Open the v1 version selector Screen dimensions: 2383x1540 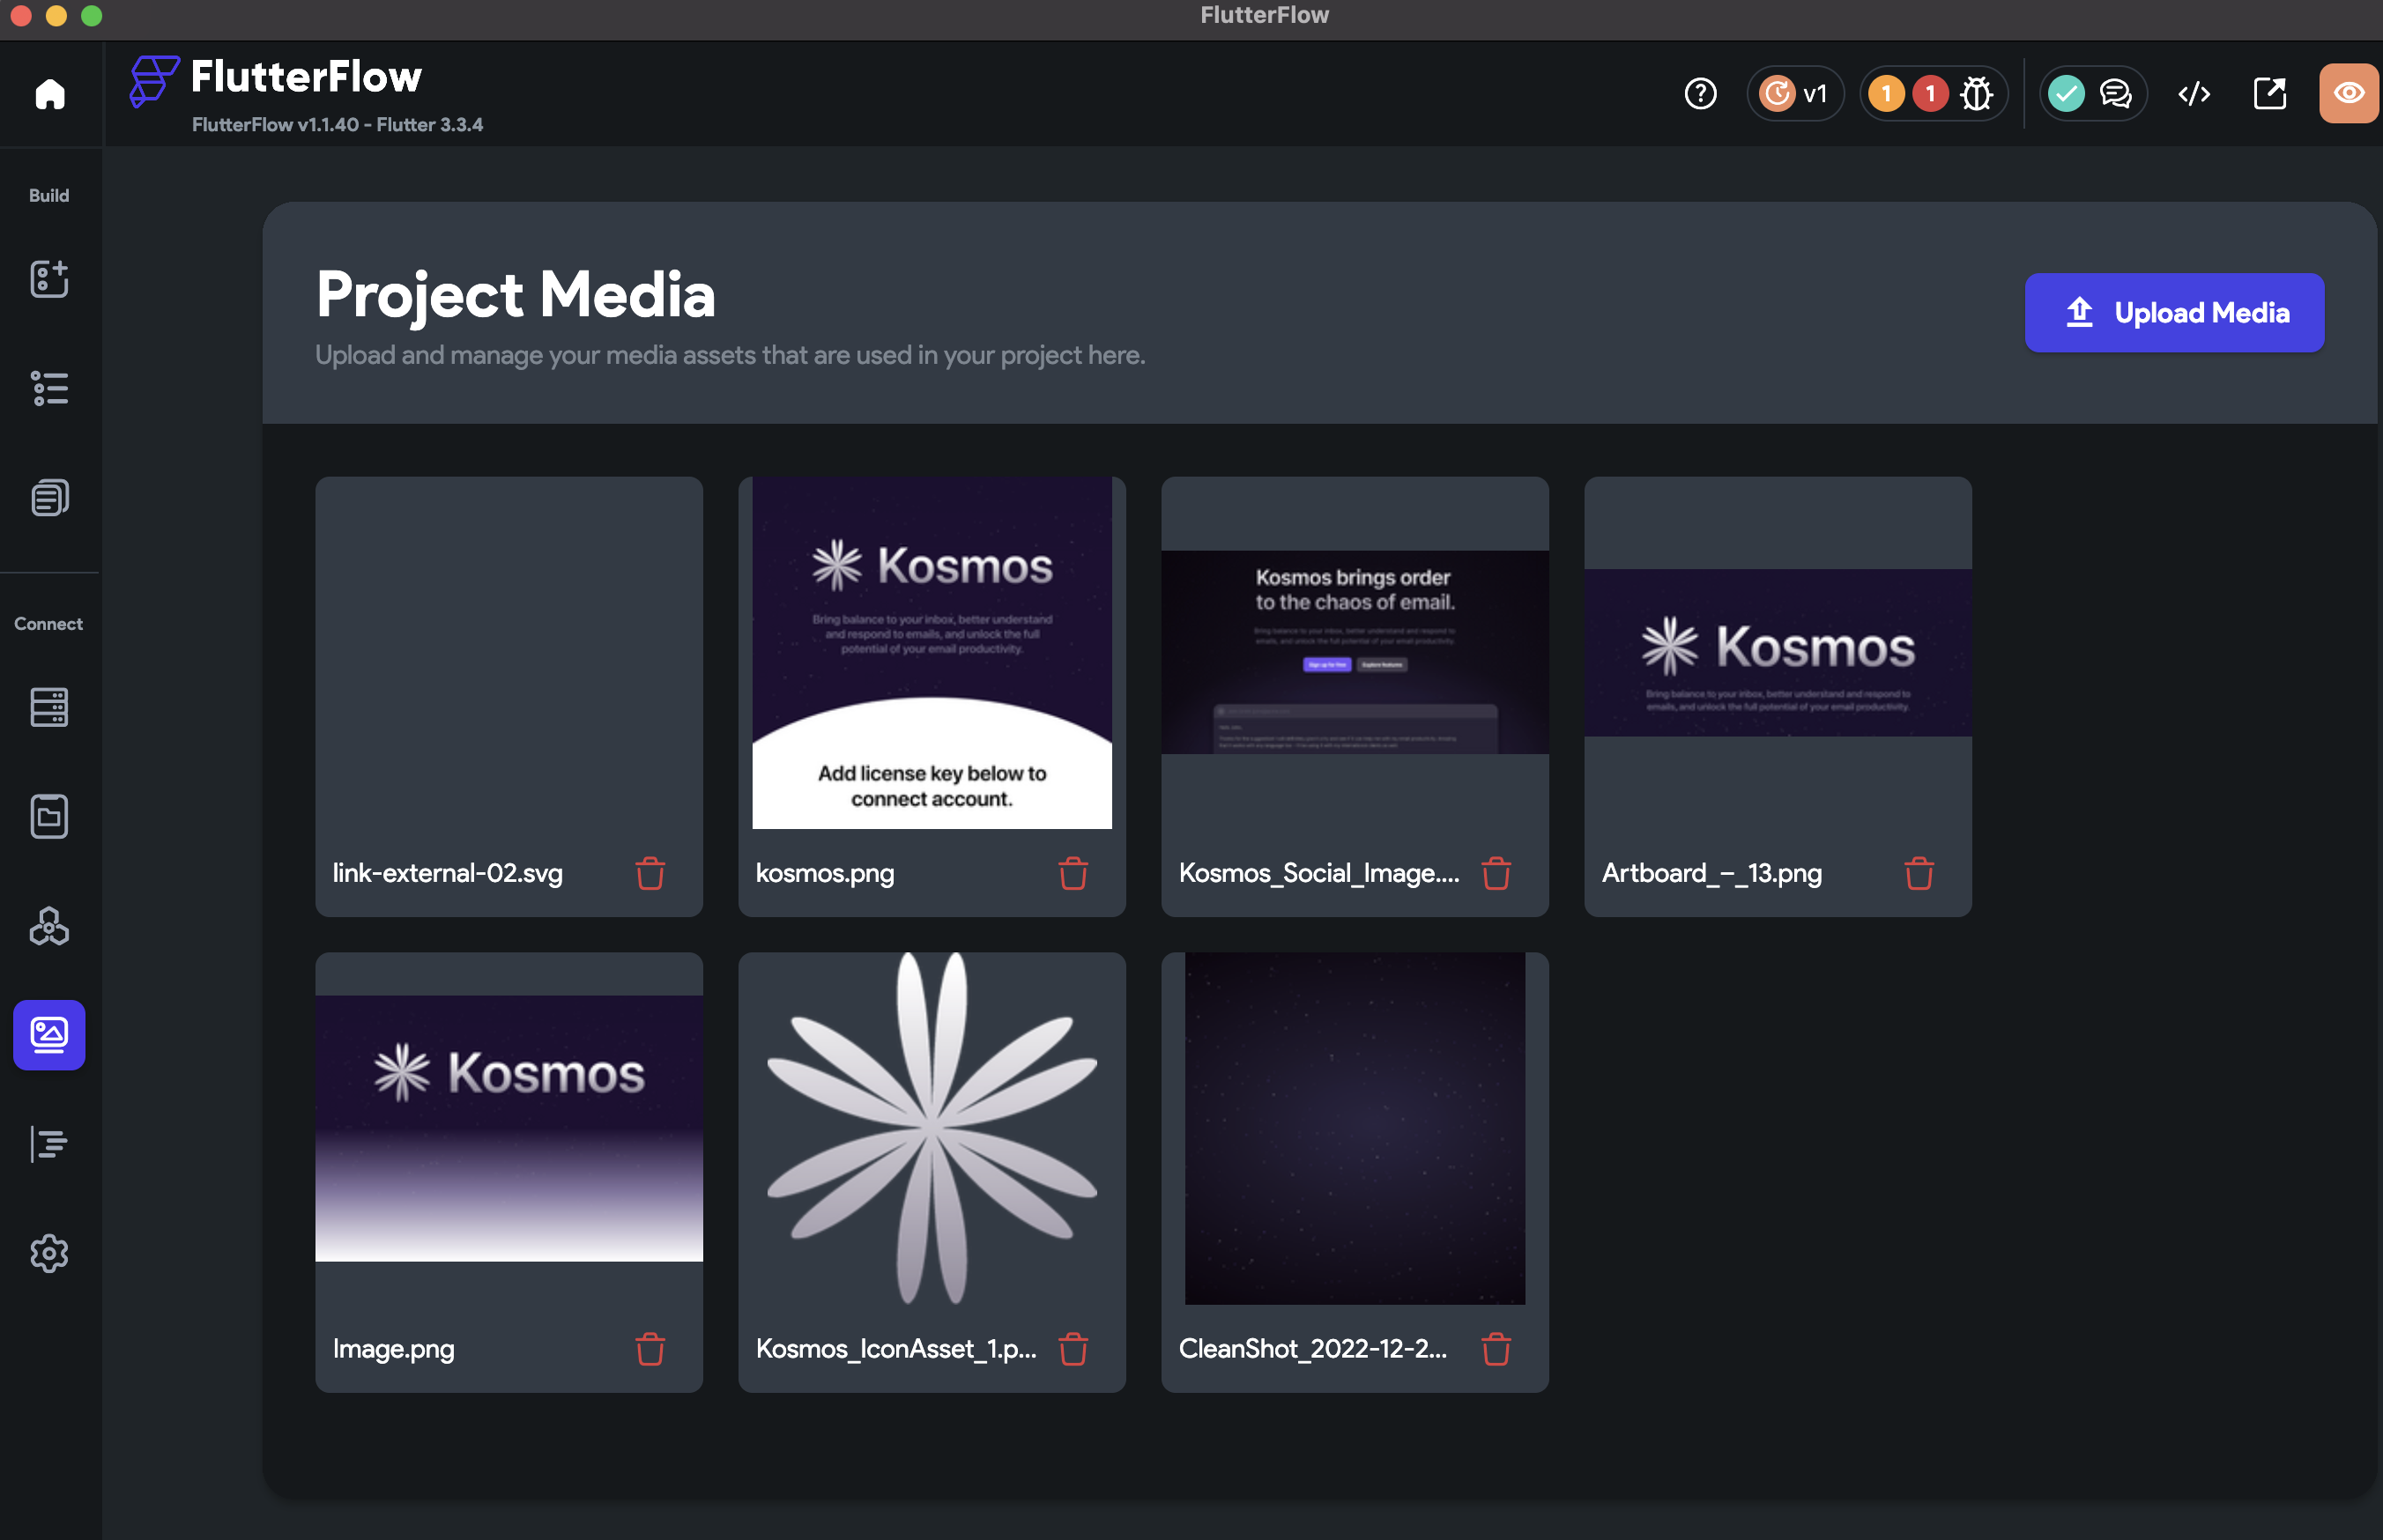(1795, 93)
